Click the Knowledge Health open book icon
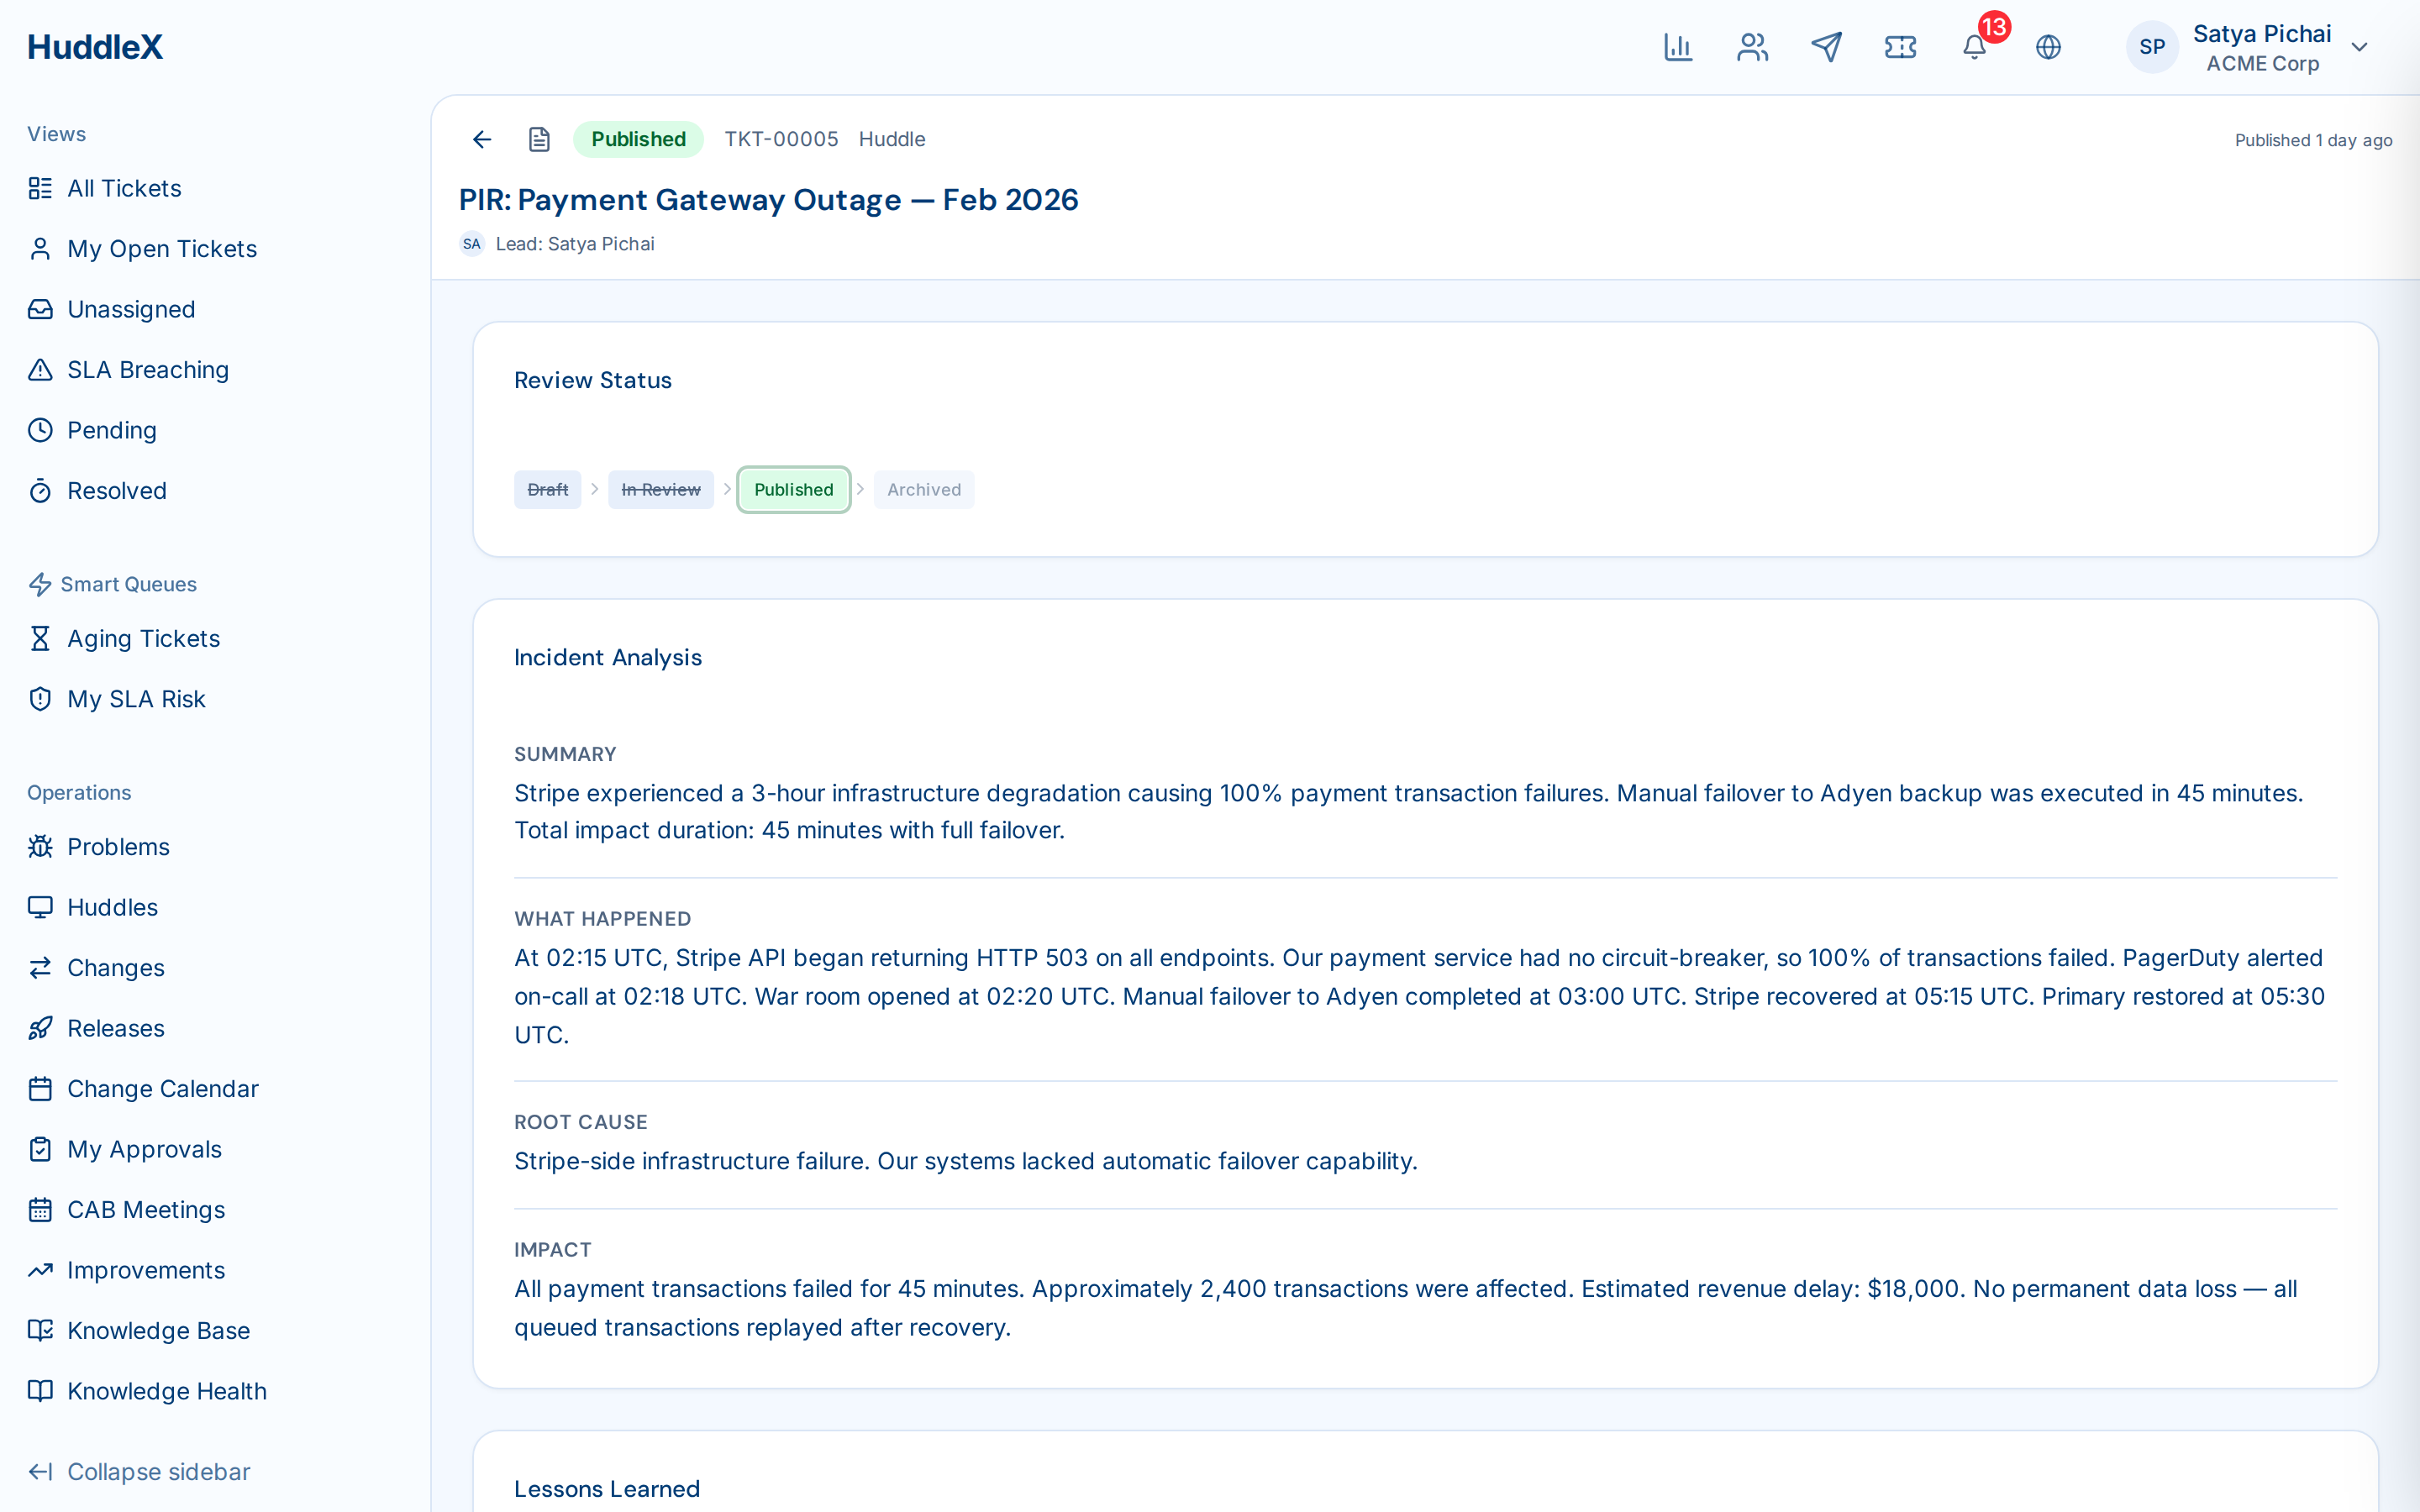2420x1512 pixels. [40, 1391]
